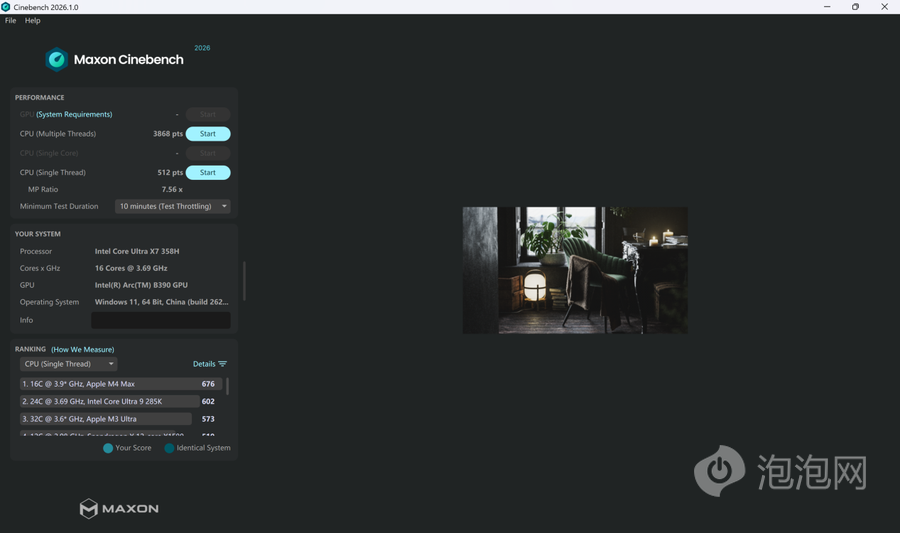This screenshot has width=900, height=533.
Task: Open the How We Measure link
Action: (83, 349)
